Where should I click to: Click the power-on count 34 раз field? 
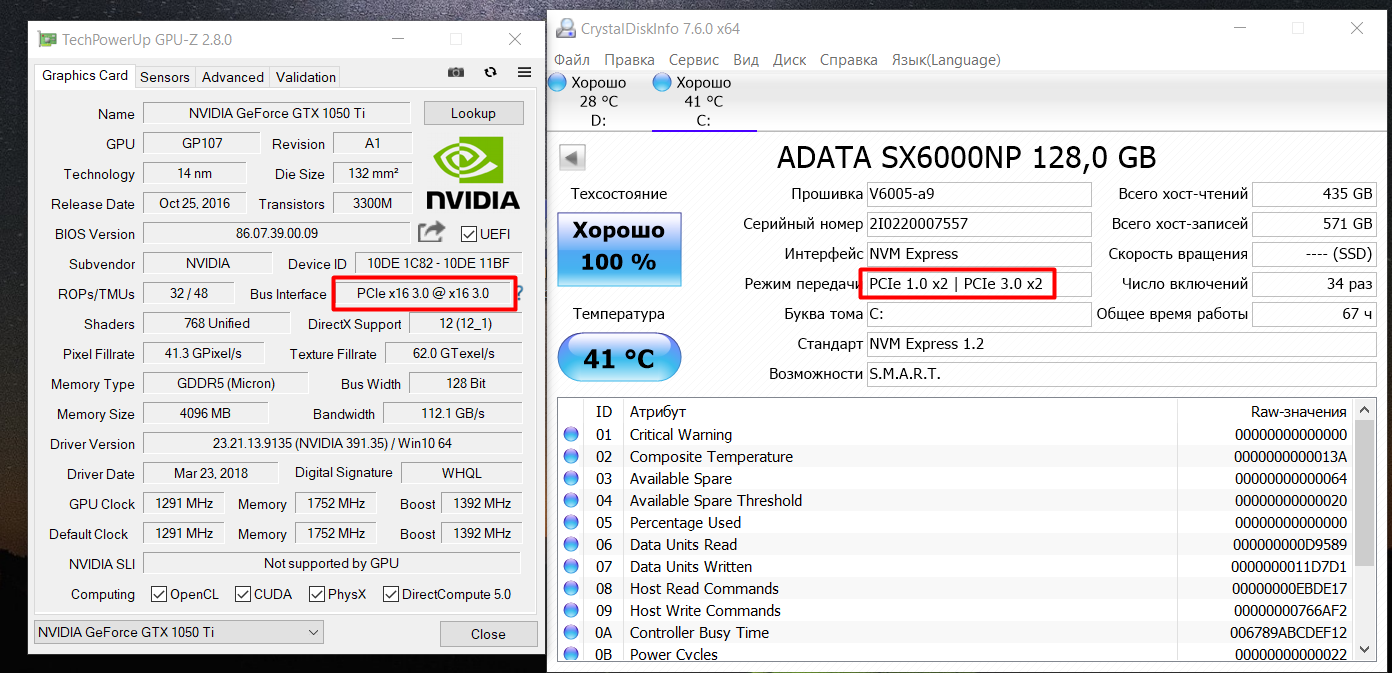pos(1314,284)
